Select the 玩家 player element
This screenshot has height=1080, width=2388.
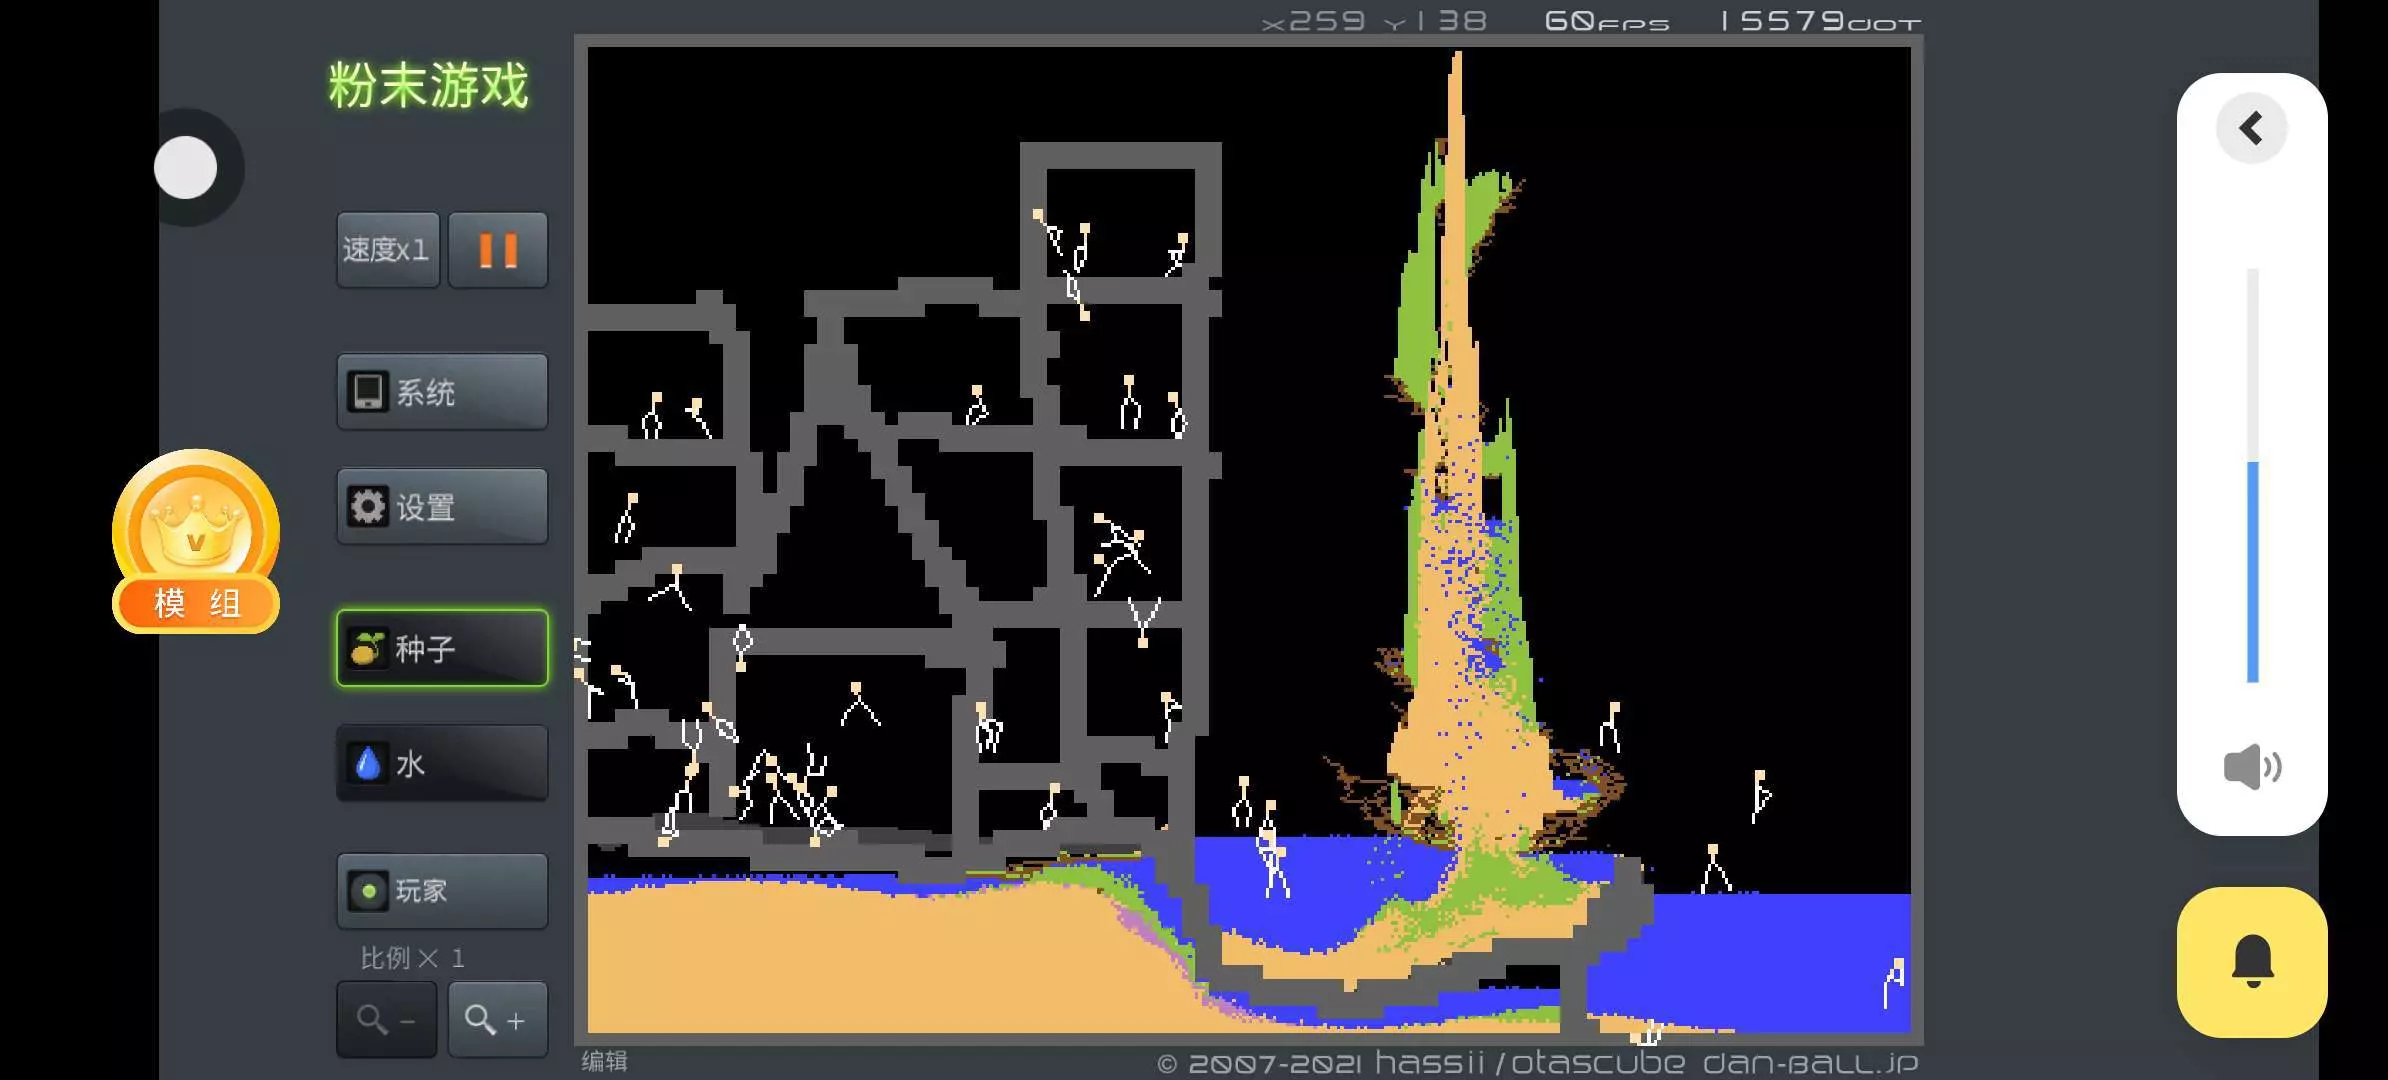point(442,891)
